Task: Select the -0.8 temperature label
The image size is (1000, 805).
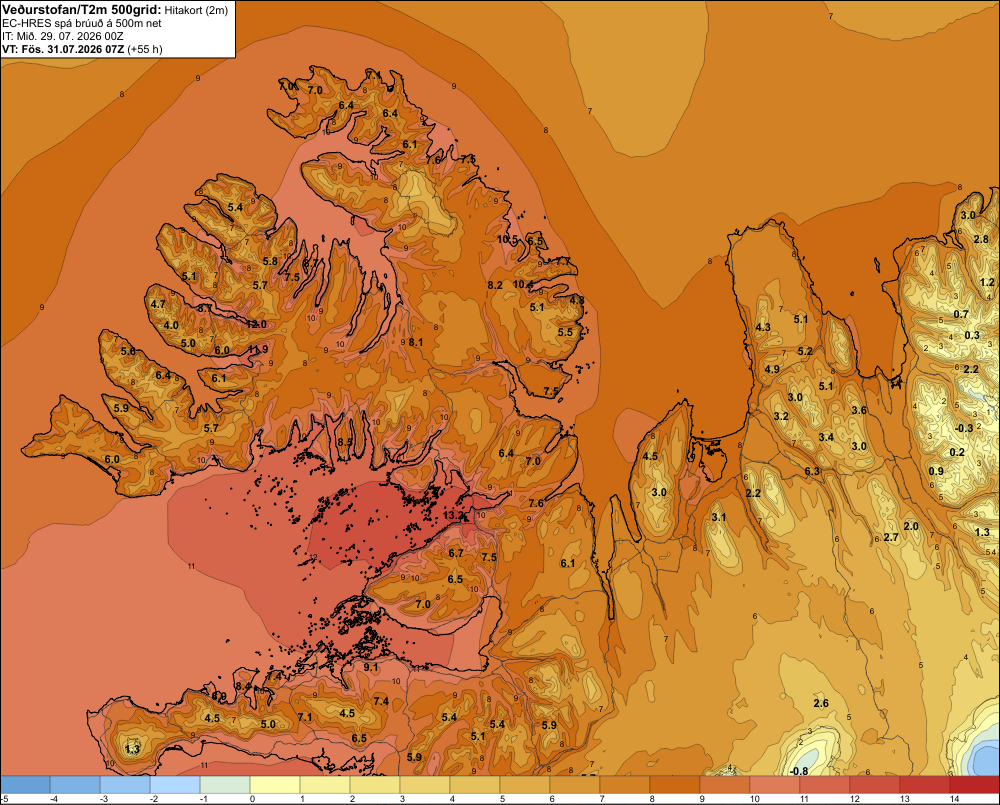Action: [798, 771]
